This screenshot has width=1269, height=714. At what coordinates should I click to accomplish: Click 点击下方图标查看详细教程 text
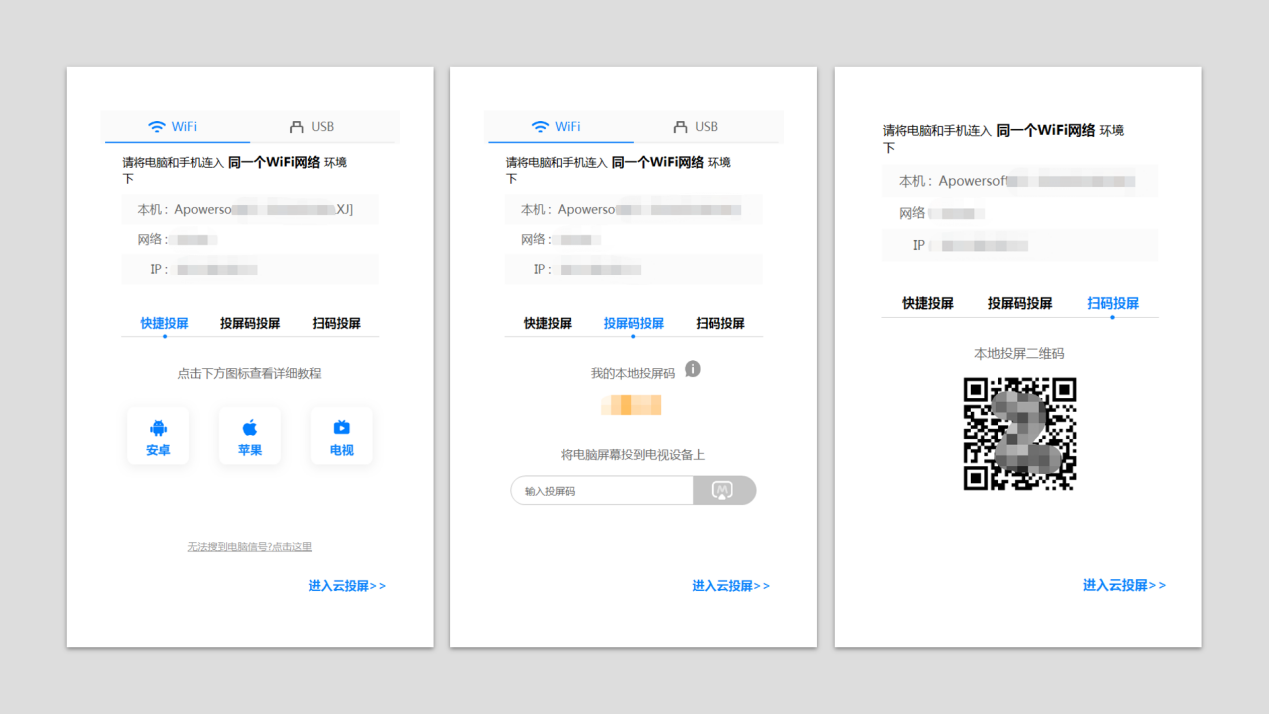[250, 373]
